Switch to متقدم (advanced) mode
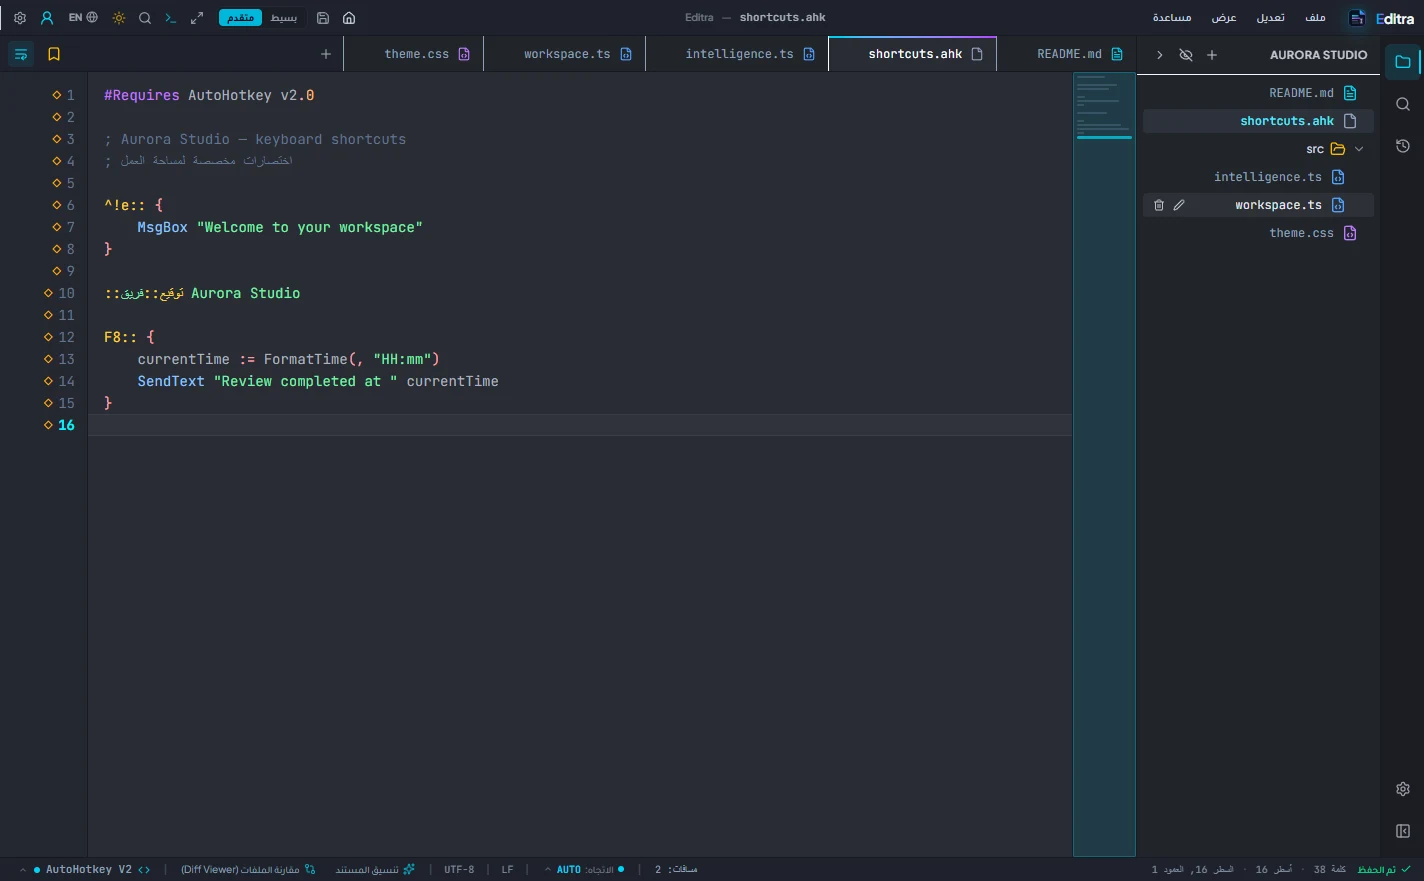 240,18
